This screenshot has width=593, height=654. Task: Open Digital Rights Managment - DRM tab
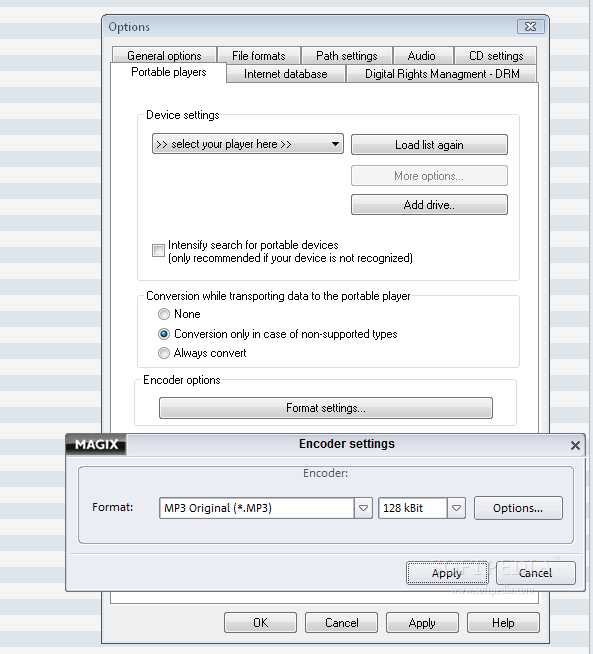[442, 74]
